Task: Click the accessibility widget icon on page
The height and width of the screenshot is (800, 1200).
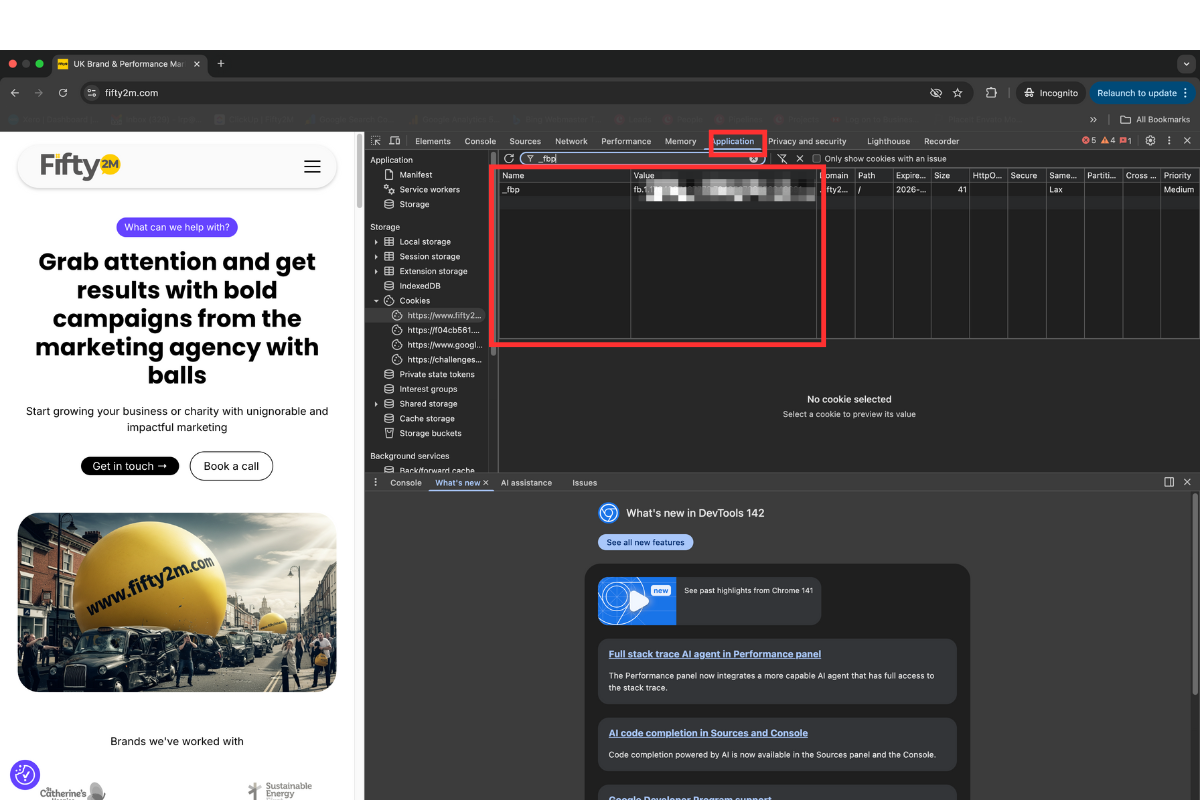Action: (25, 774)
